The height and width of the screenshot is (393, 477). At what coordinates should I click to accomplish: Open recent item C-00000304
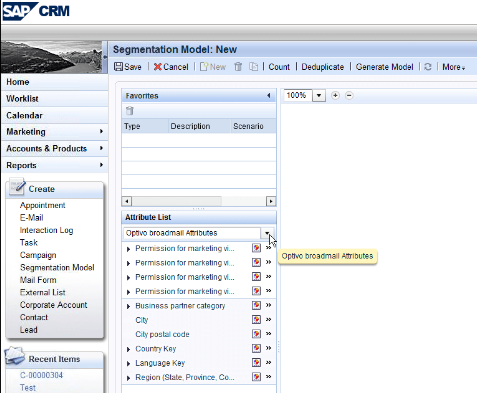click(x=41, y=375)
